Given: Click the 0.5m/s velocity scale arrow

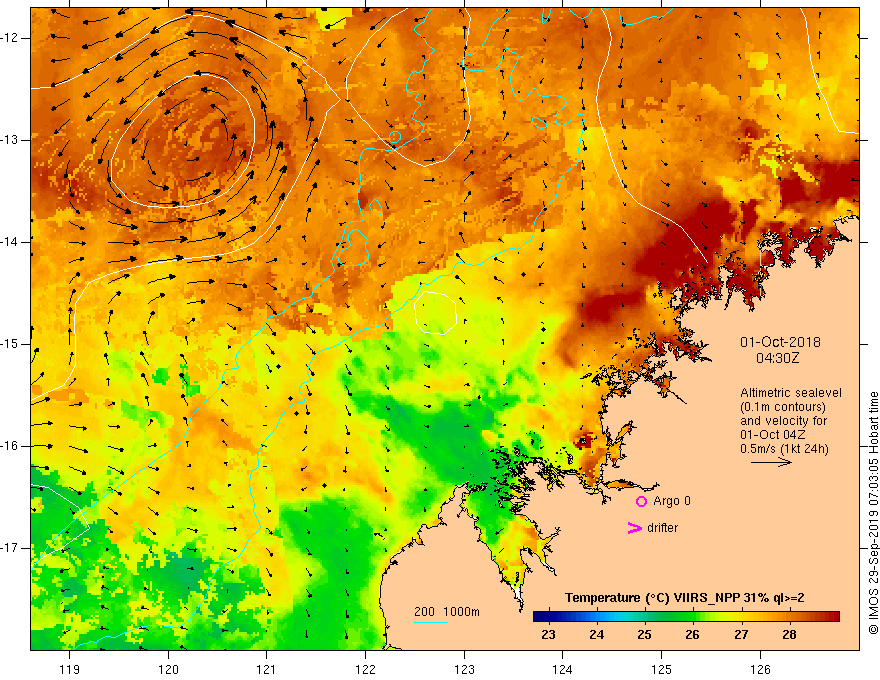Looking at the screenshot, I should (771, 462).
